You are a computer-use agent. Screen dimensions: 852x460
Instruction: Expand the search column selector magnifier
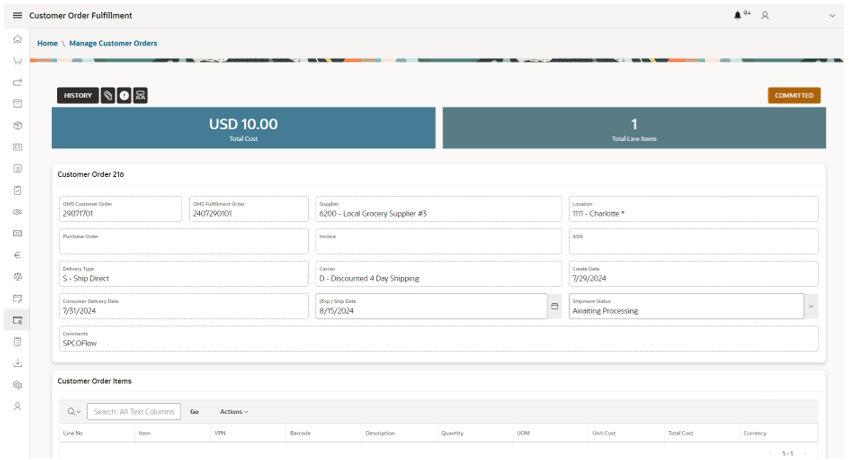(74, 412)
